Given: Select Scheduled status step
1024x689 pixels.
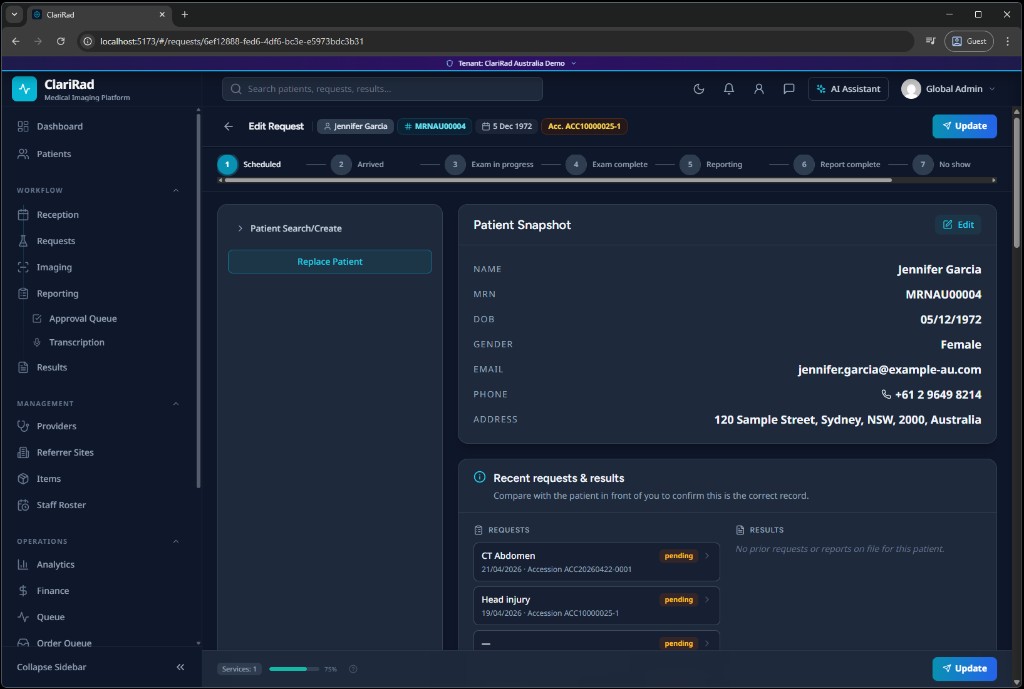Looking at the screenshot, I should click(249, 165).
